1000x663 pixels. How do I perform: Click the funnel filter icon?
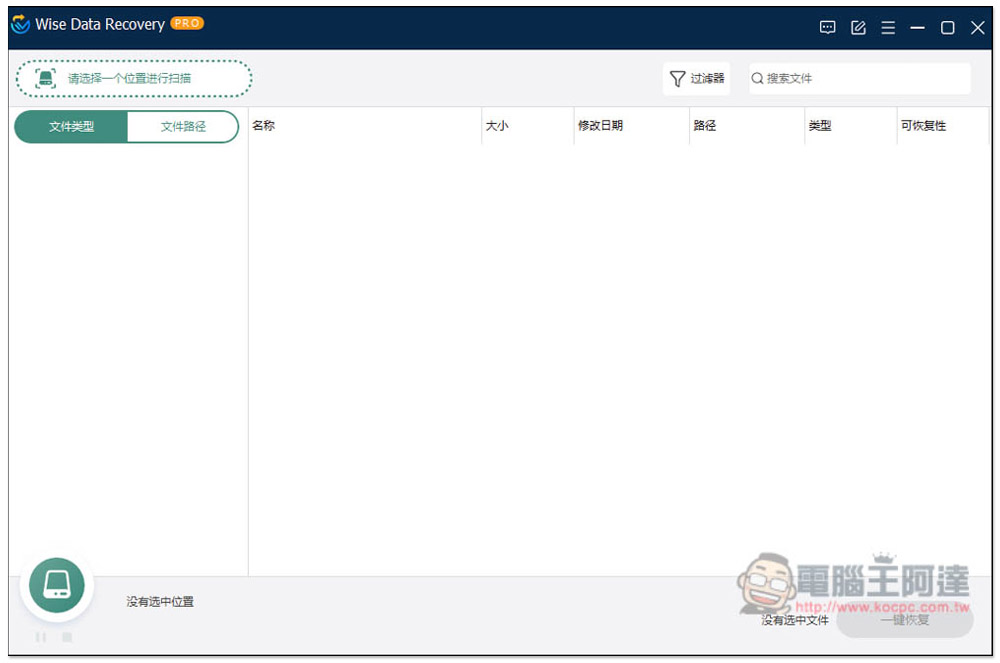coord(677,78)
